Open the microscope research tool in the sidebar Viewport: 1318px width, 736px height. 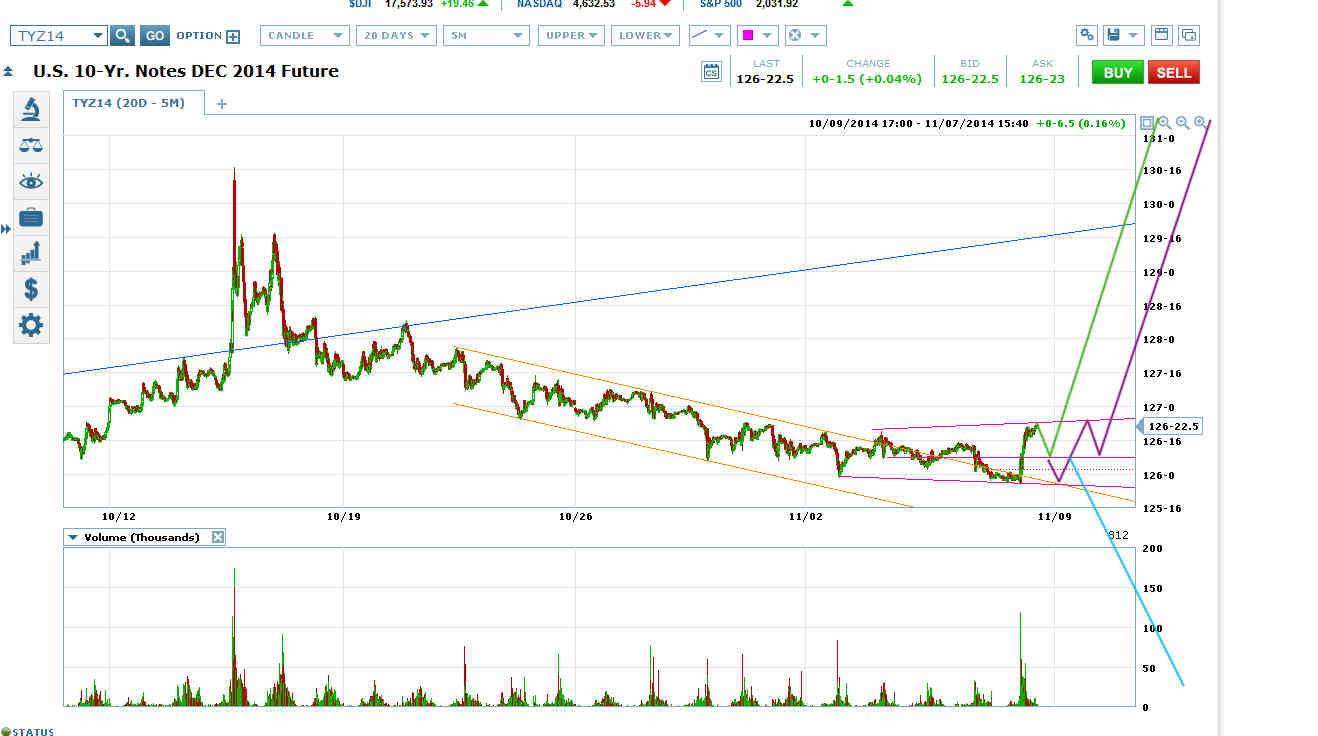tap(31, 109)
